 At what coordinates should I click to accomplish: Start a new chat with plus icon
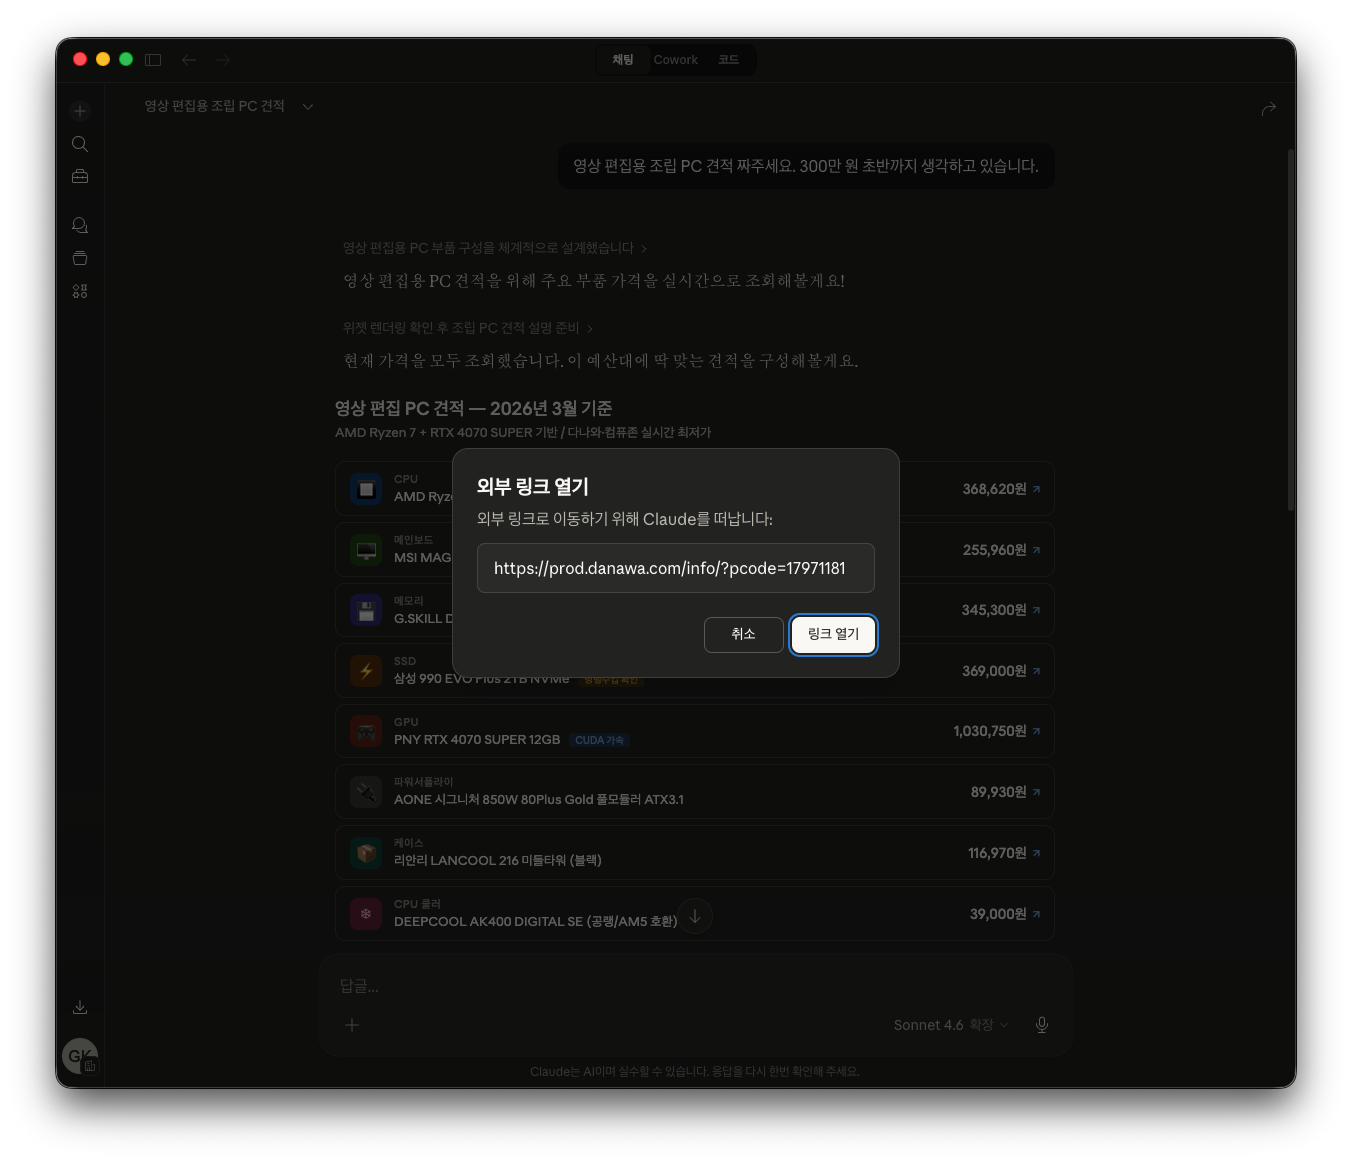point(80,111)
